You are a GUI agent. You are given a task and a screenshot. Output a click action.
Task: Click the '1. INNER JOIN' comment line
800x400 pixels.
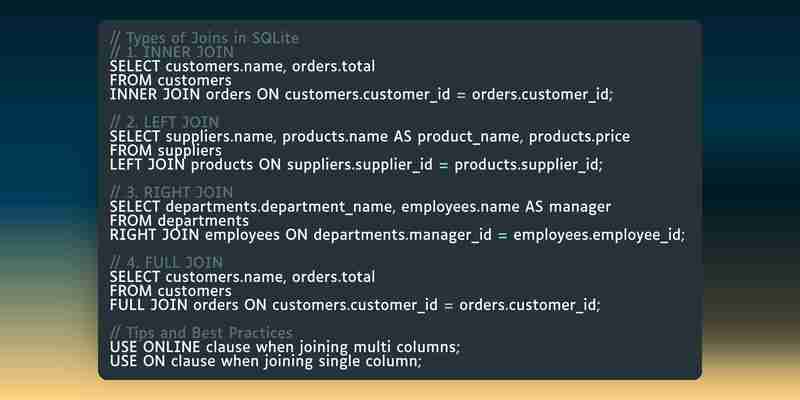click(172, 52)
